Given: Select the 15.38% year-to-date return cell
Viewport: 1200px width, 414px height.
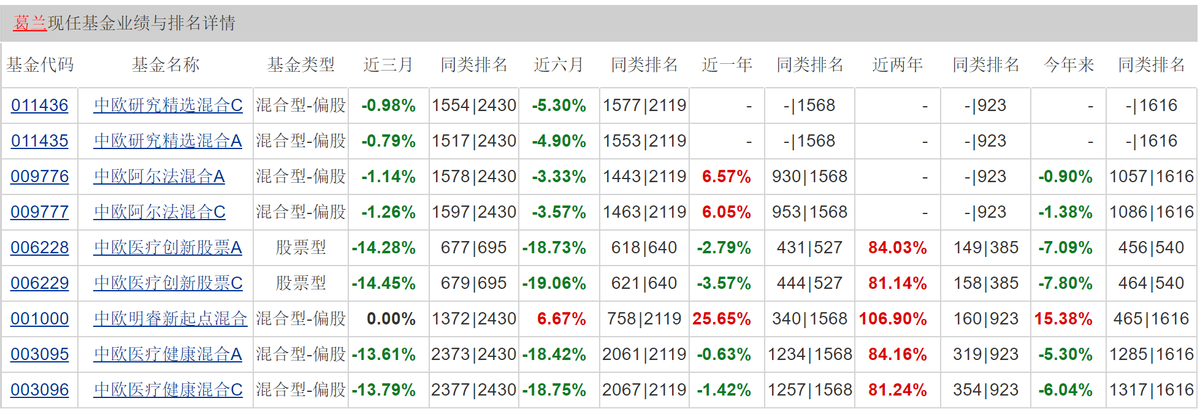Looking at the screenshot, I should pyautogui.click(x=1069, y=319).
